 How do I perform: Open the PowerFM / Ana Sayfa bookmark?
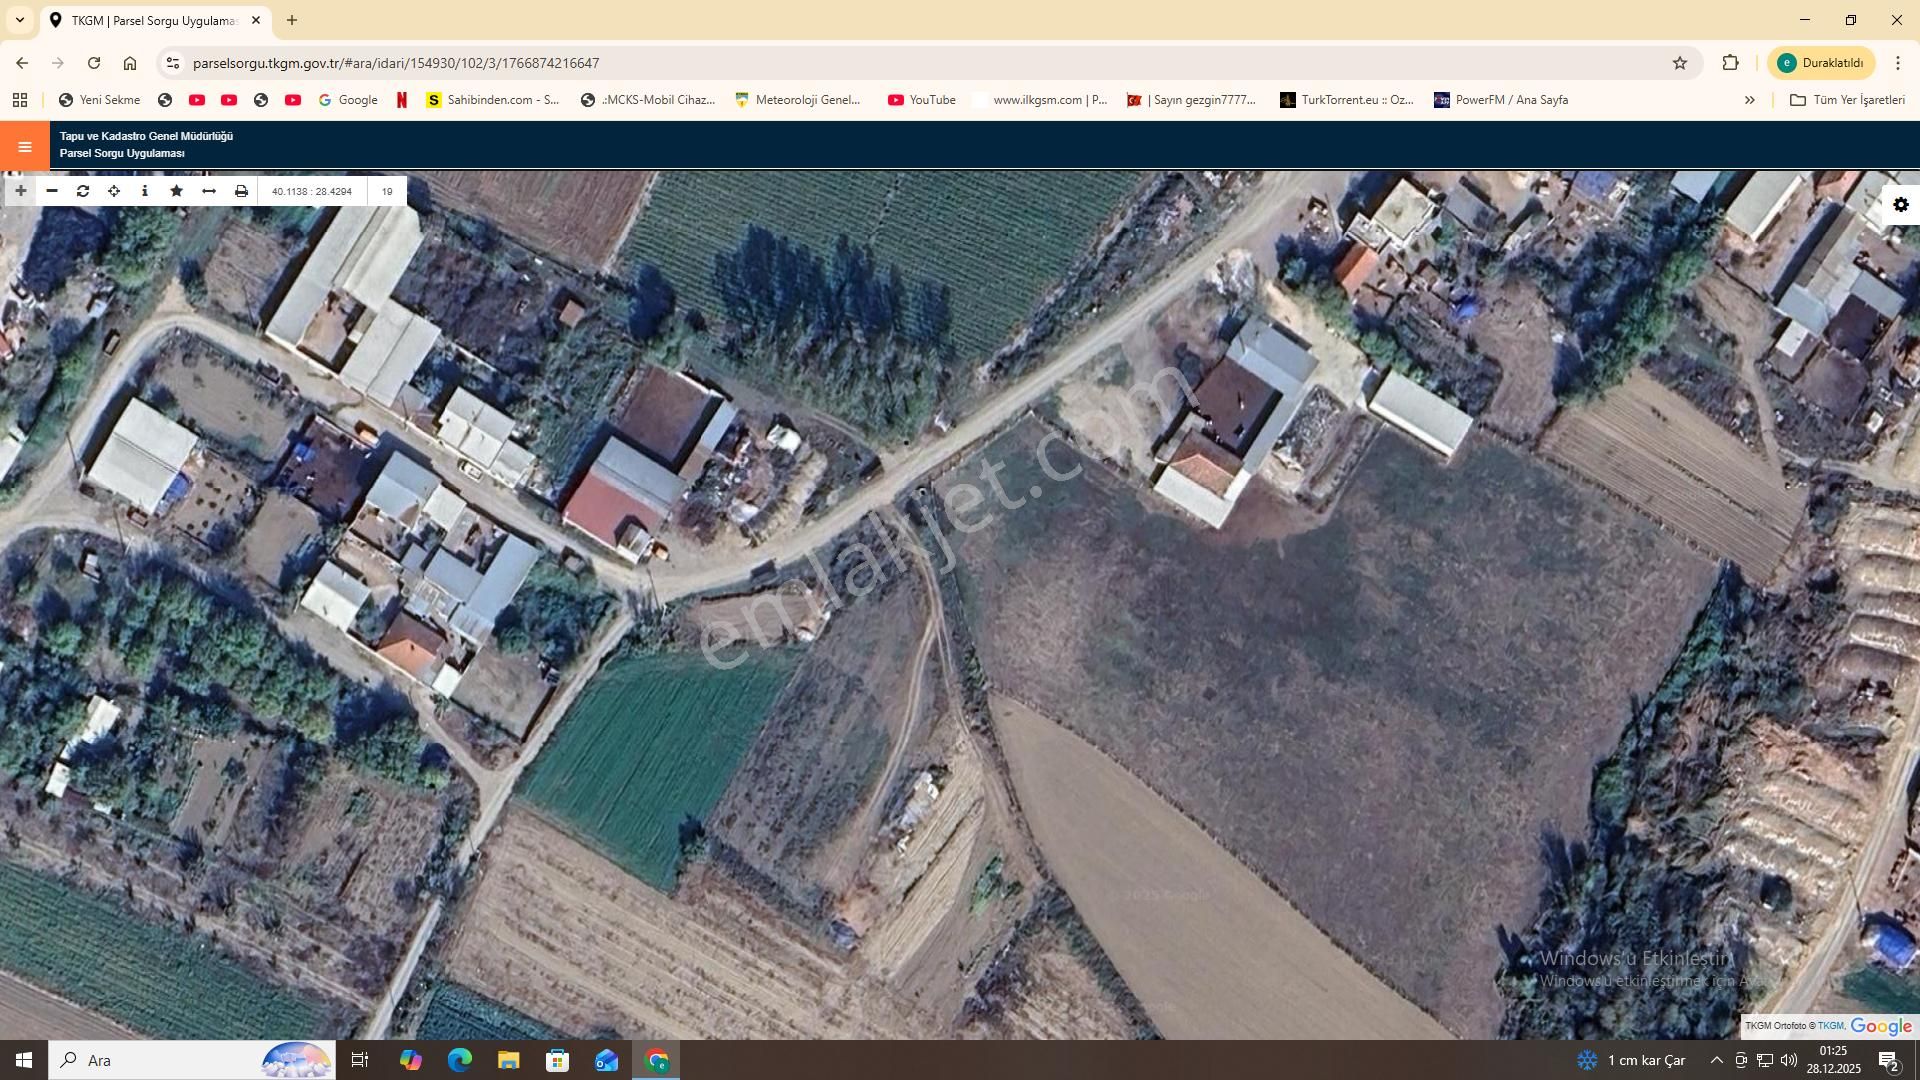click(1505, 99)
